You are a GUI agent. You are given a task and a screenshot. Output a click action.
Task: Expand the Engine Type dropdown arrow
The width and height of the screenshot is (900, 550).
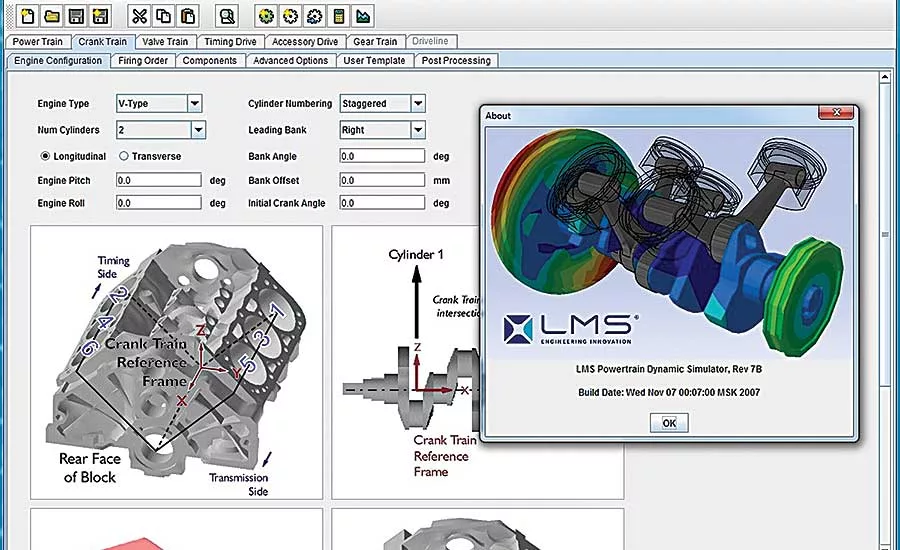pyautogui.click(x=195, y=103)
